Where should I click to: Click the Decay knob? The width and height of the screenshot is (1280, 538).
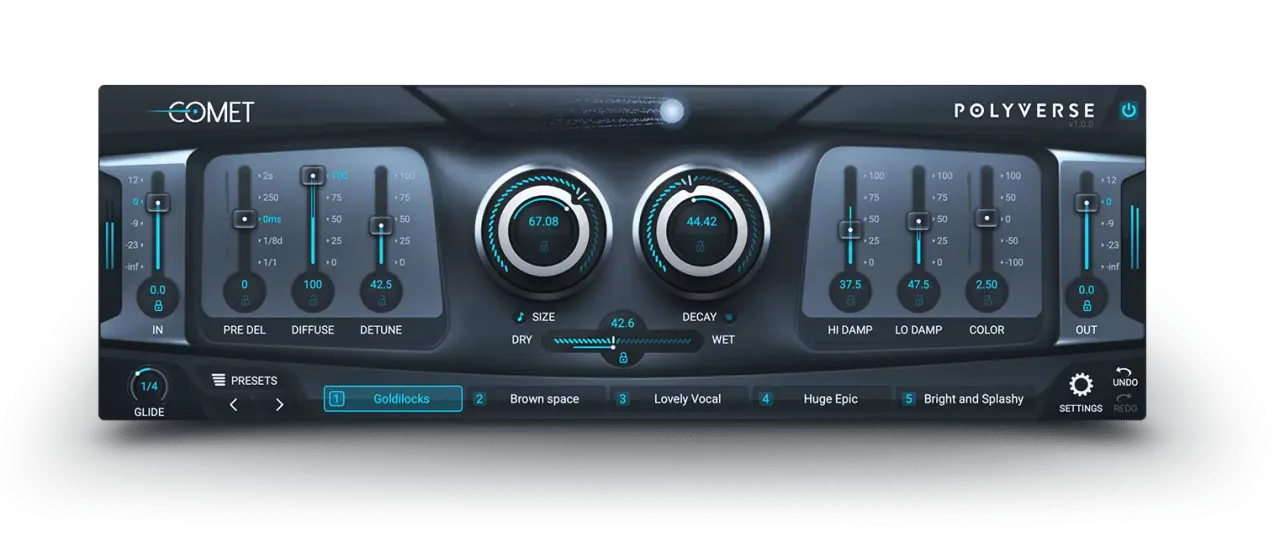(701, 229)
